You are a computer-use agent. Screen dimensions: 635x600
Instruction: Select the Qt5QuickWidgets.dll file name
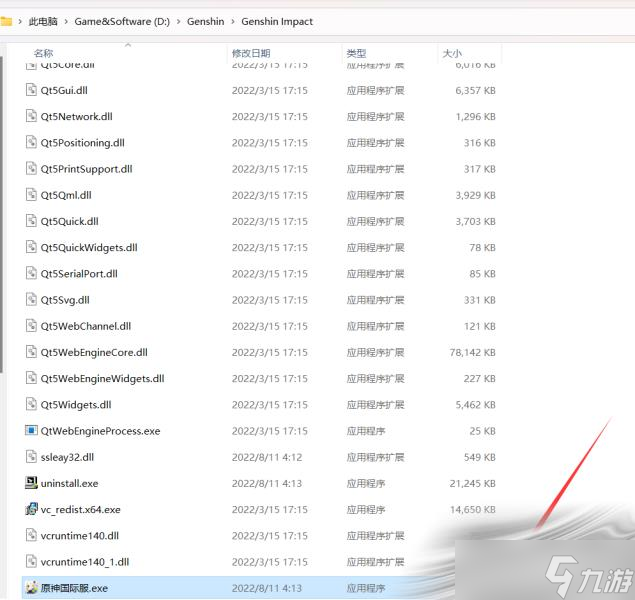pos(89,247)
